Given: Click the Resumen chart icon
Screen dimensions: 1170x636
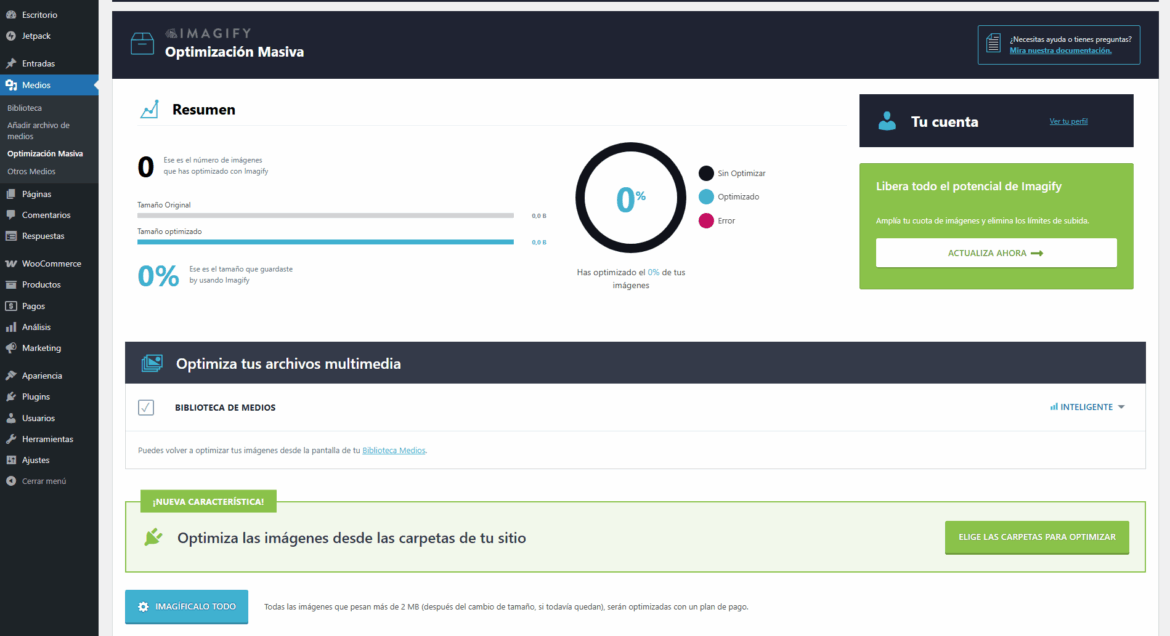Looking at the screenshot, I should (149, 109).
